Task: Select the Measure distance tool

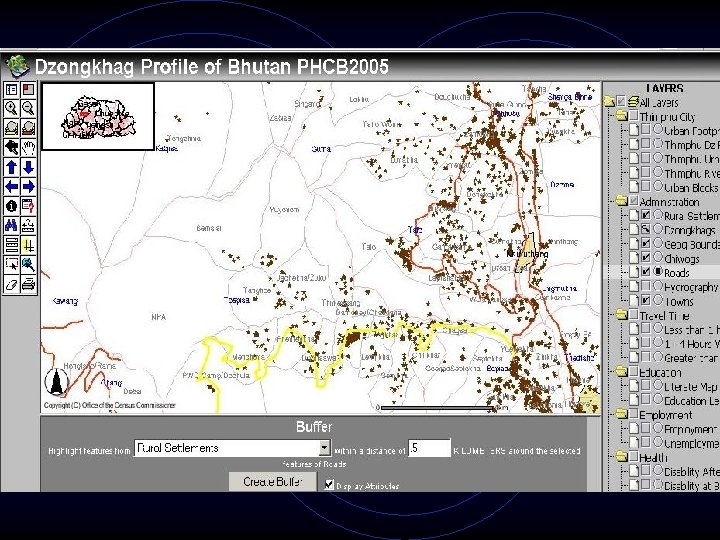Action: click(x=28, y=225)
